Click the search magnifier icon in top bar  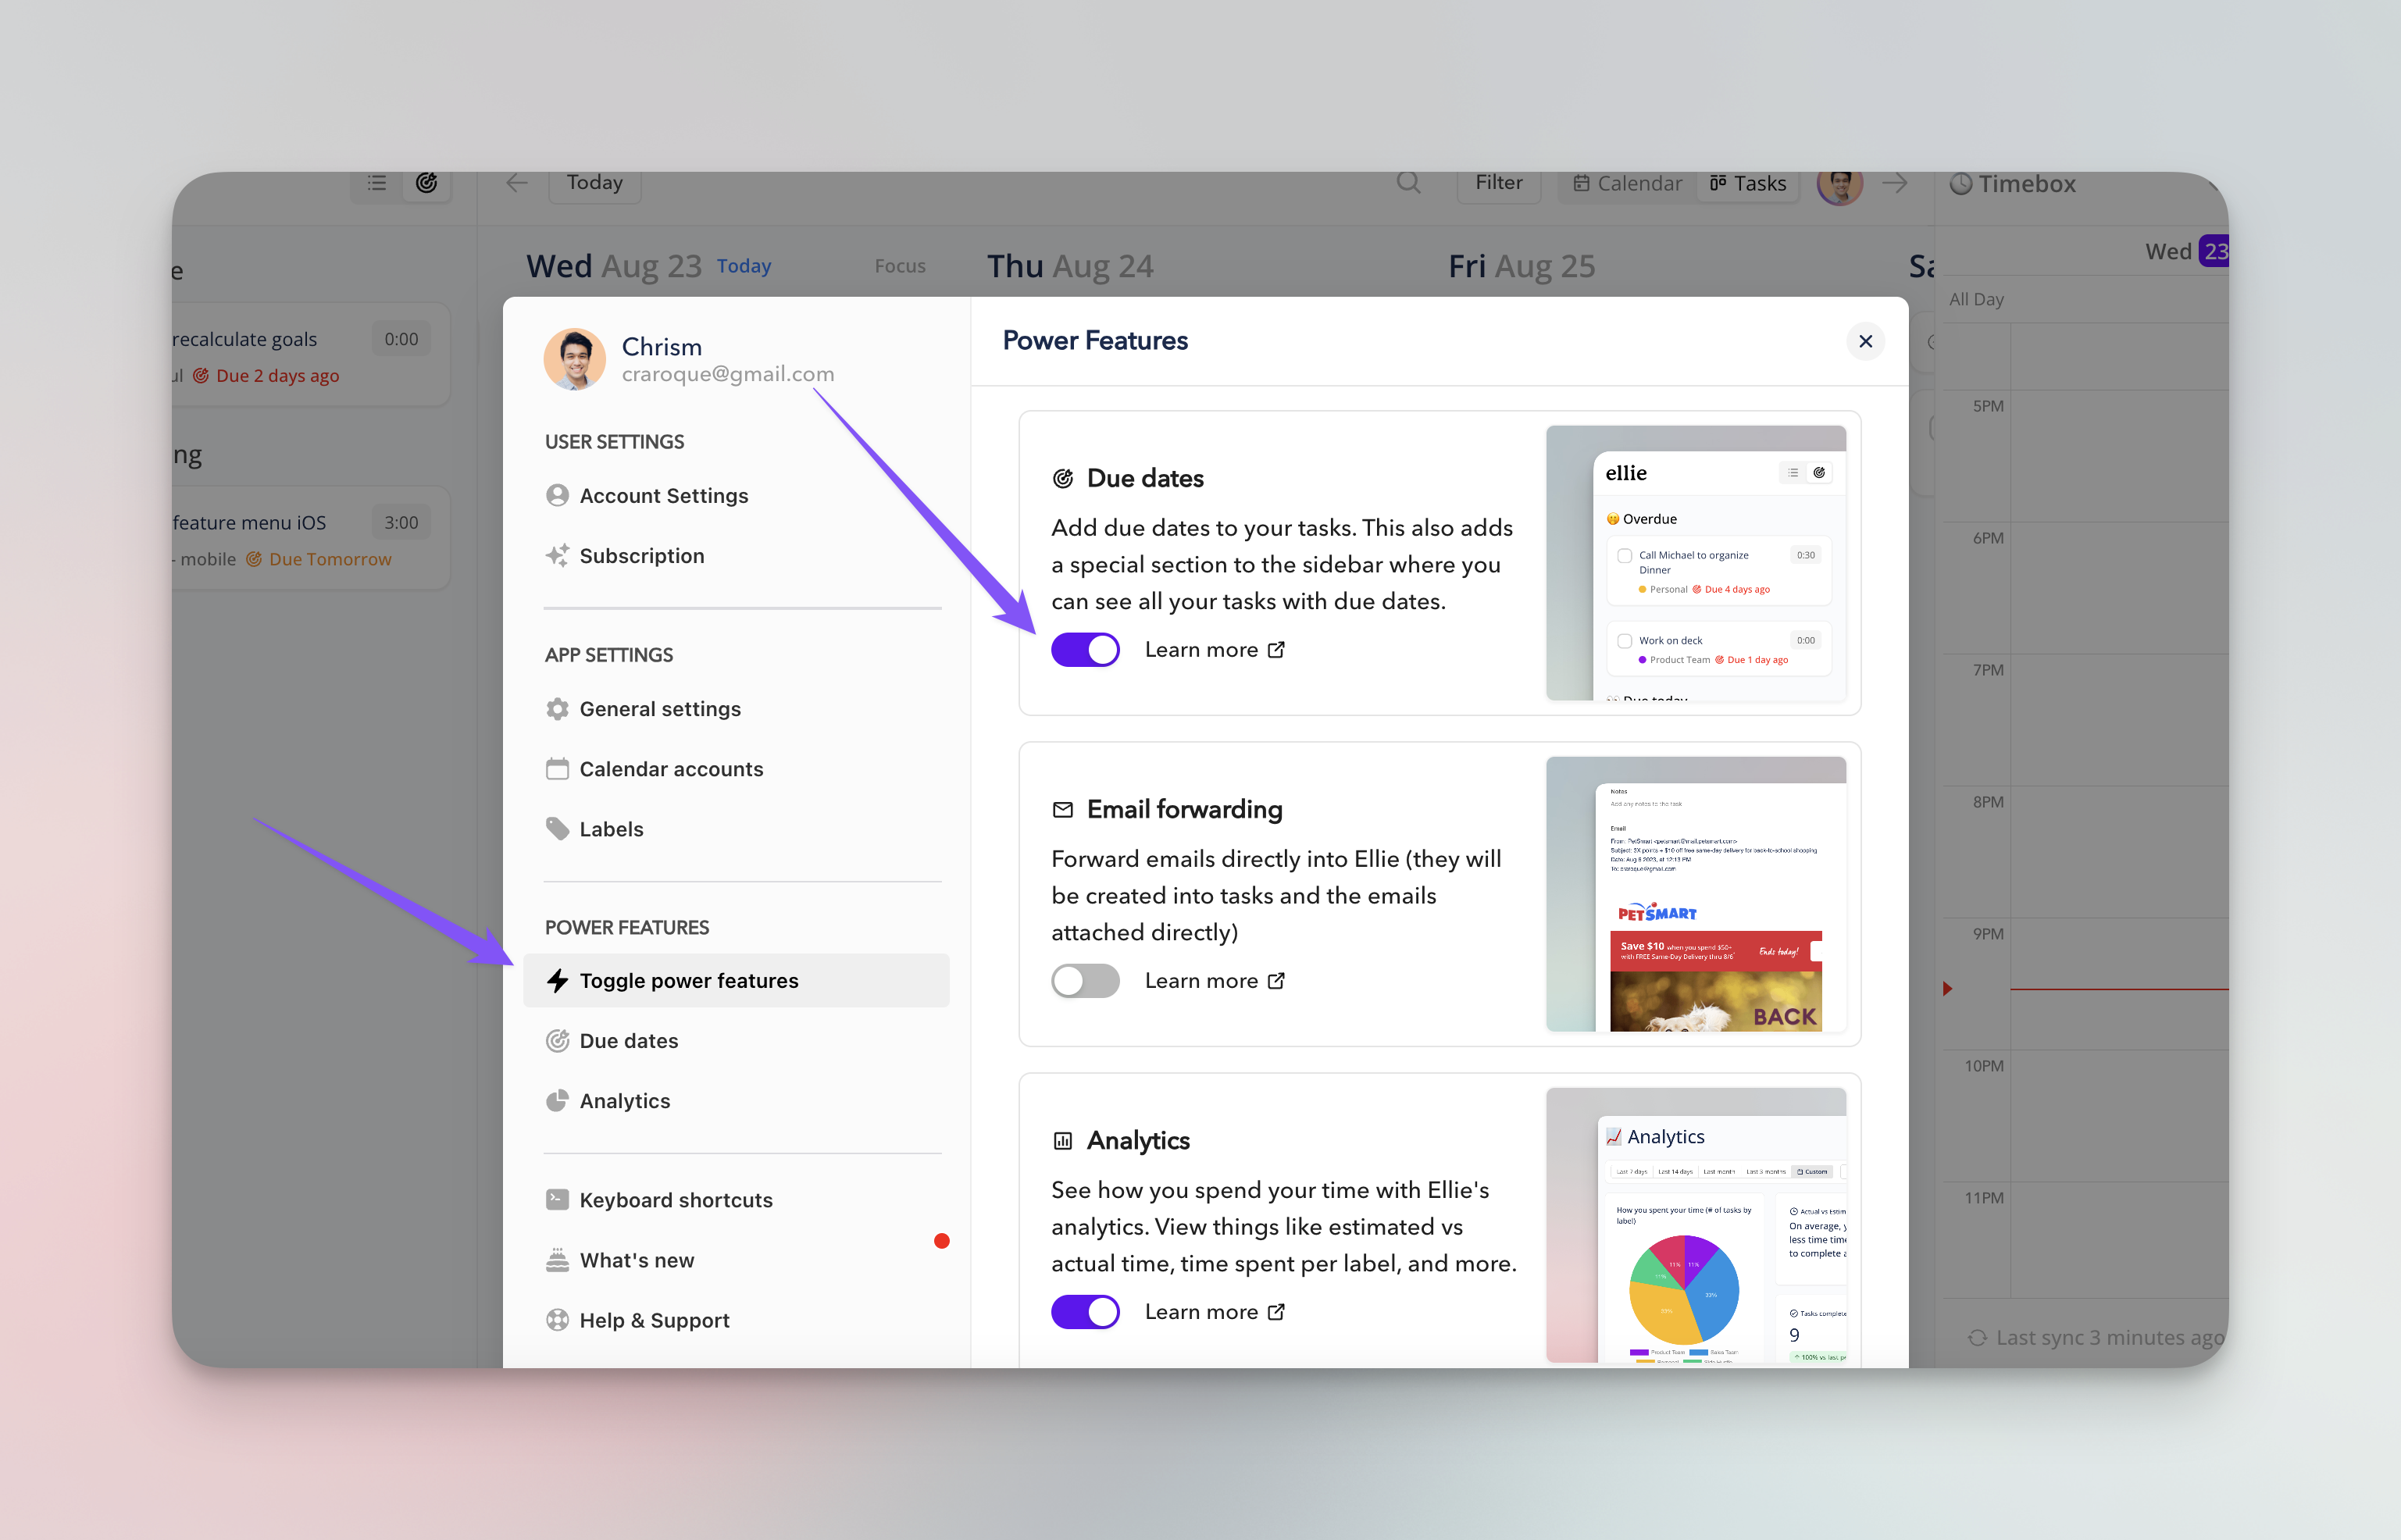1408,183
